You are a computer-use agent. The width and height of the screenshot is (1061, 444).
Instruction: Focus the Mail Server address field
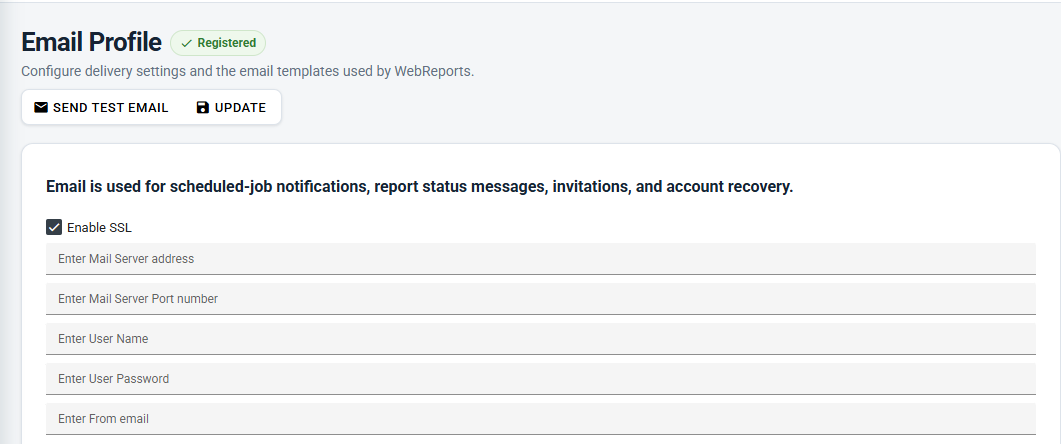(x=541, y=259)
